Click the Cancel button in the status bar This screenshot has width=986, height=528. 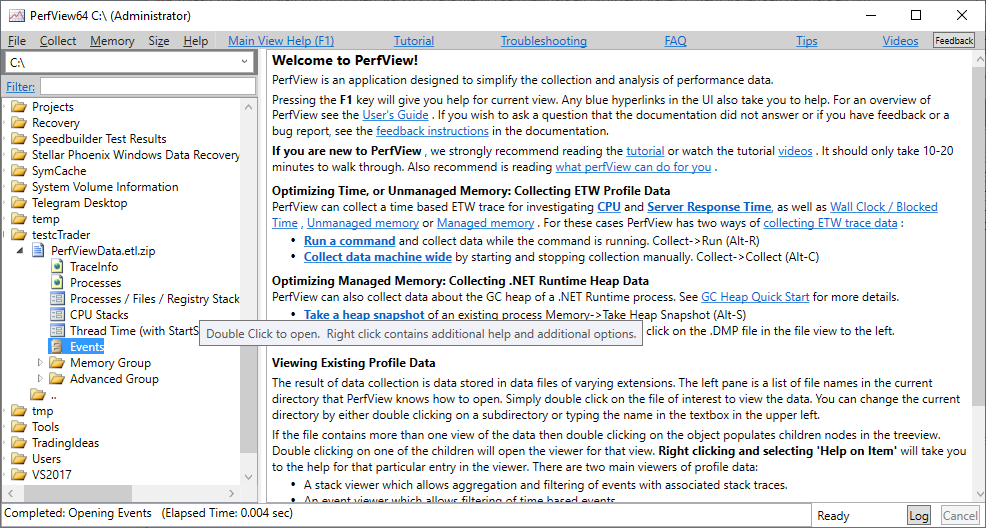click(960, 515)
